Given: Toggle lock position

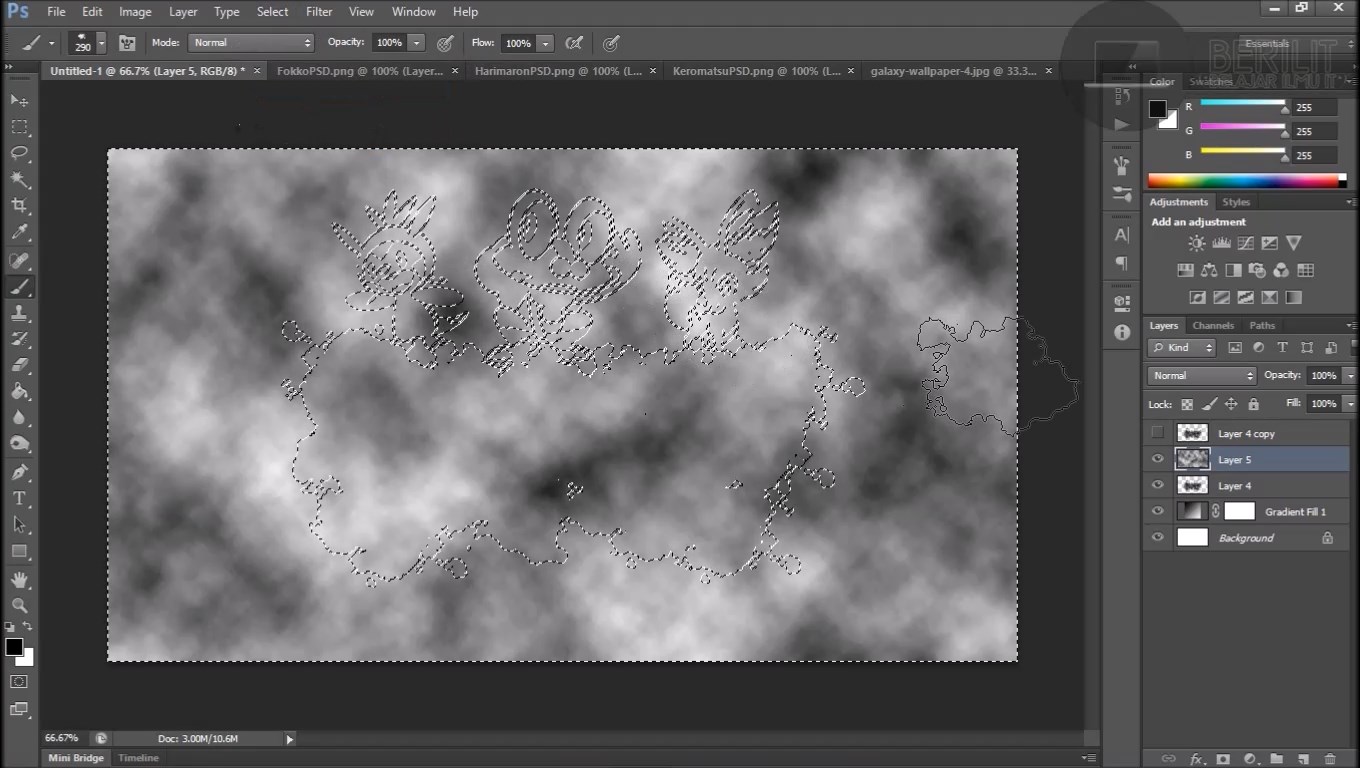Looking at the screenshot, I should pos(1231,404).
